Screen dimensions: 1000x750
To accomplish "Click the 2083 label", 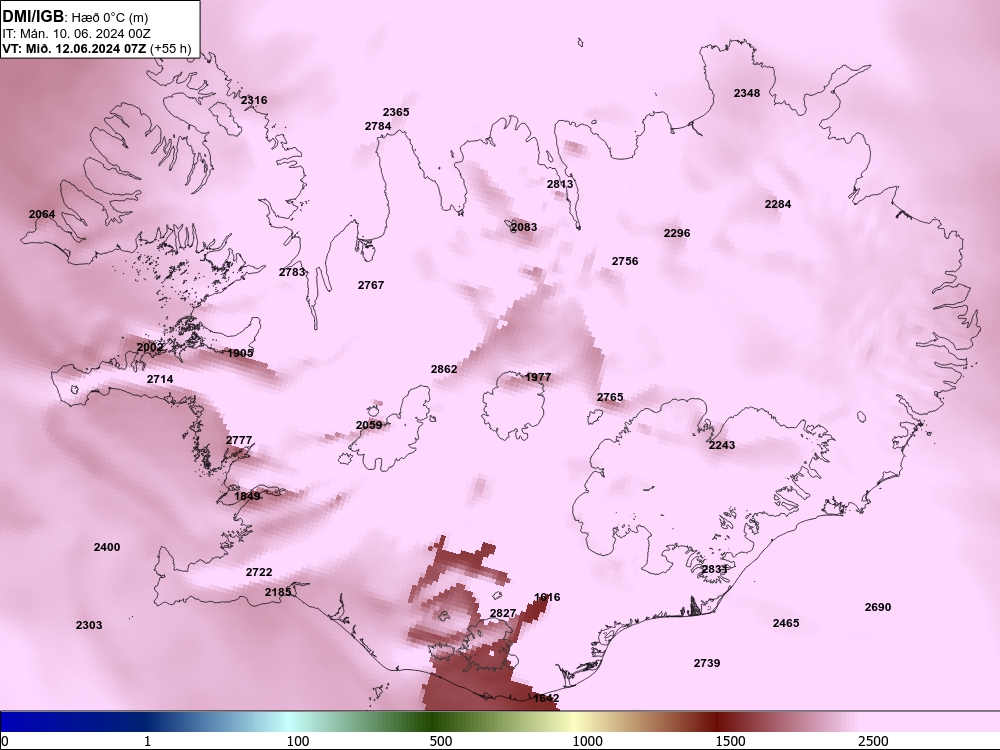I will pyautogui.click(x=524, y=227).
